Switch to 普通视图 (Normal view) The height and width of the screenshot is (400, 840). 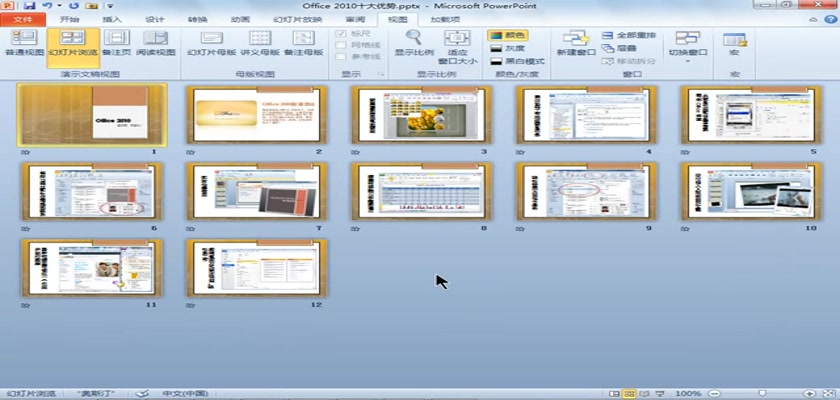pyautogui.click(x=24, y=43)
